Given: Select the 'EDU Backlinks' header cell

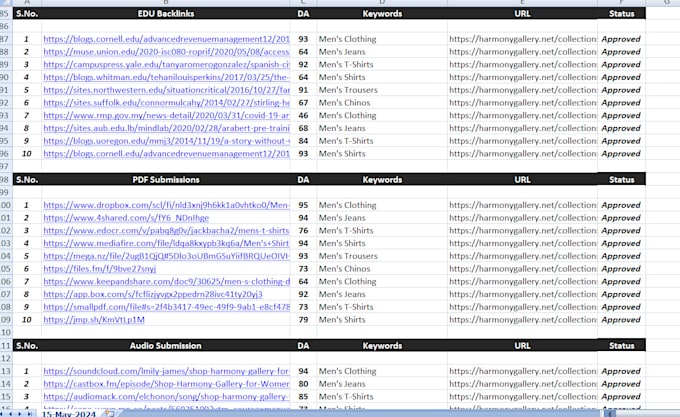Looking at the screenshot, I should pyautogui.click(x=166, y=13).
